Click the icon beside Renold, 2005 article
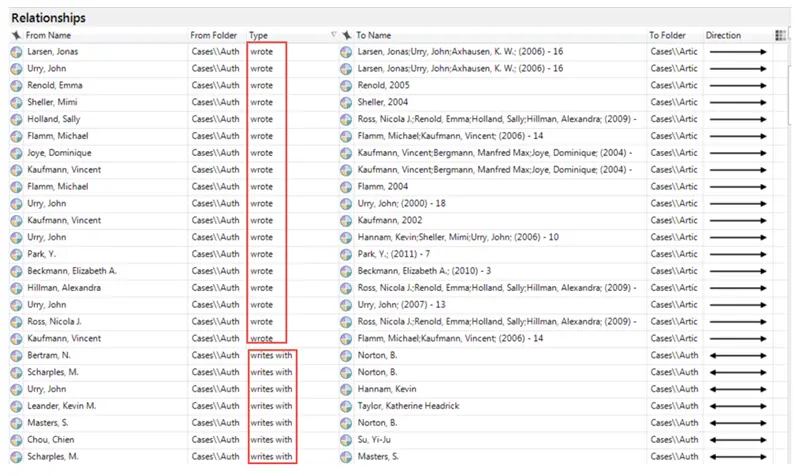Image resolution: width=800 pixels, height=476 pixels. point(346,86)
